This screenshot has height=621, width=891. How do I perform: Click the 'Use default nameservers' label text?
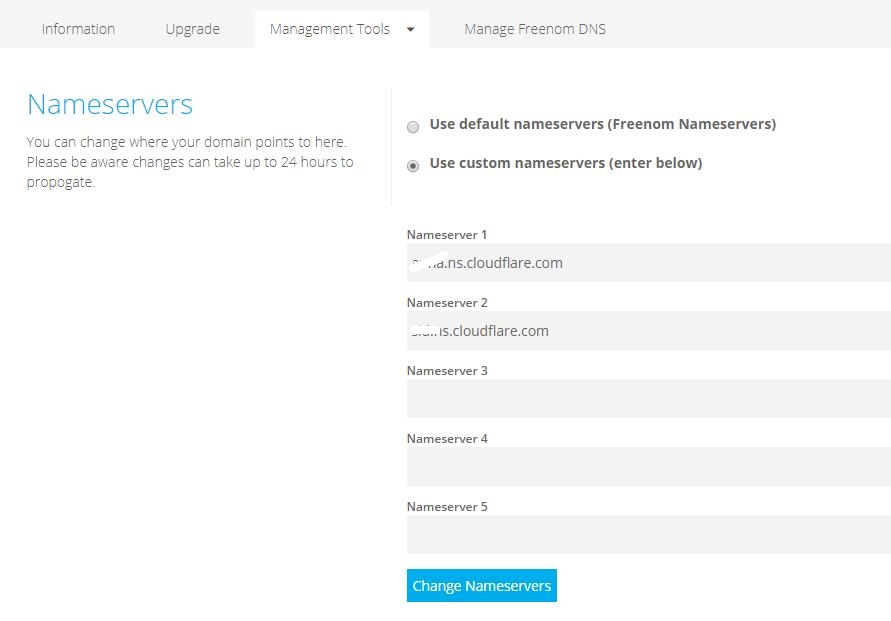pos(602,124)
